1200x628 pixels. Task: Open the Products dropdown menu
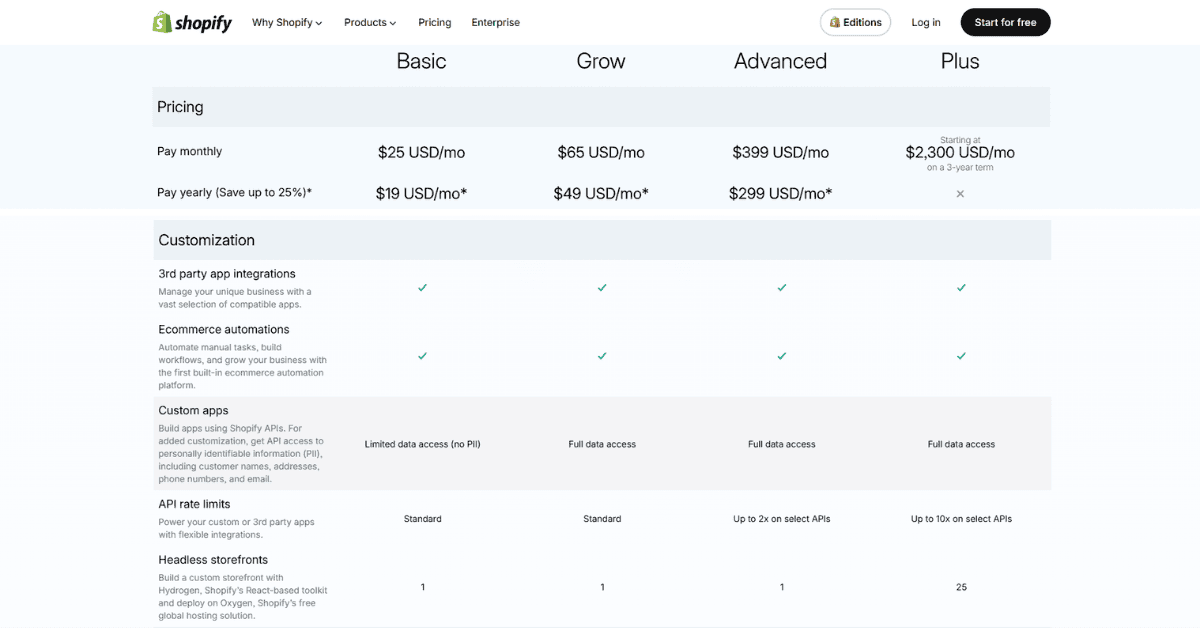tap(369, 22)
